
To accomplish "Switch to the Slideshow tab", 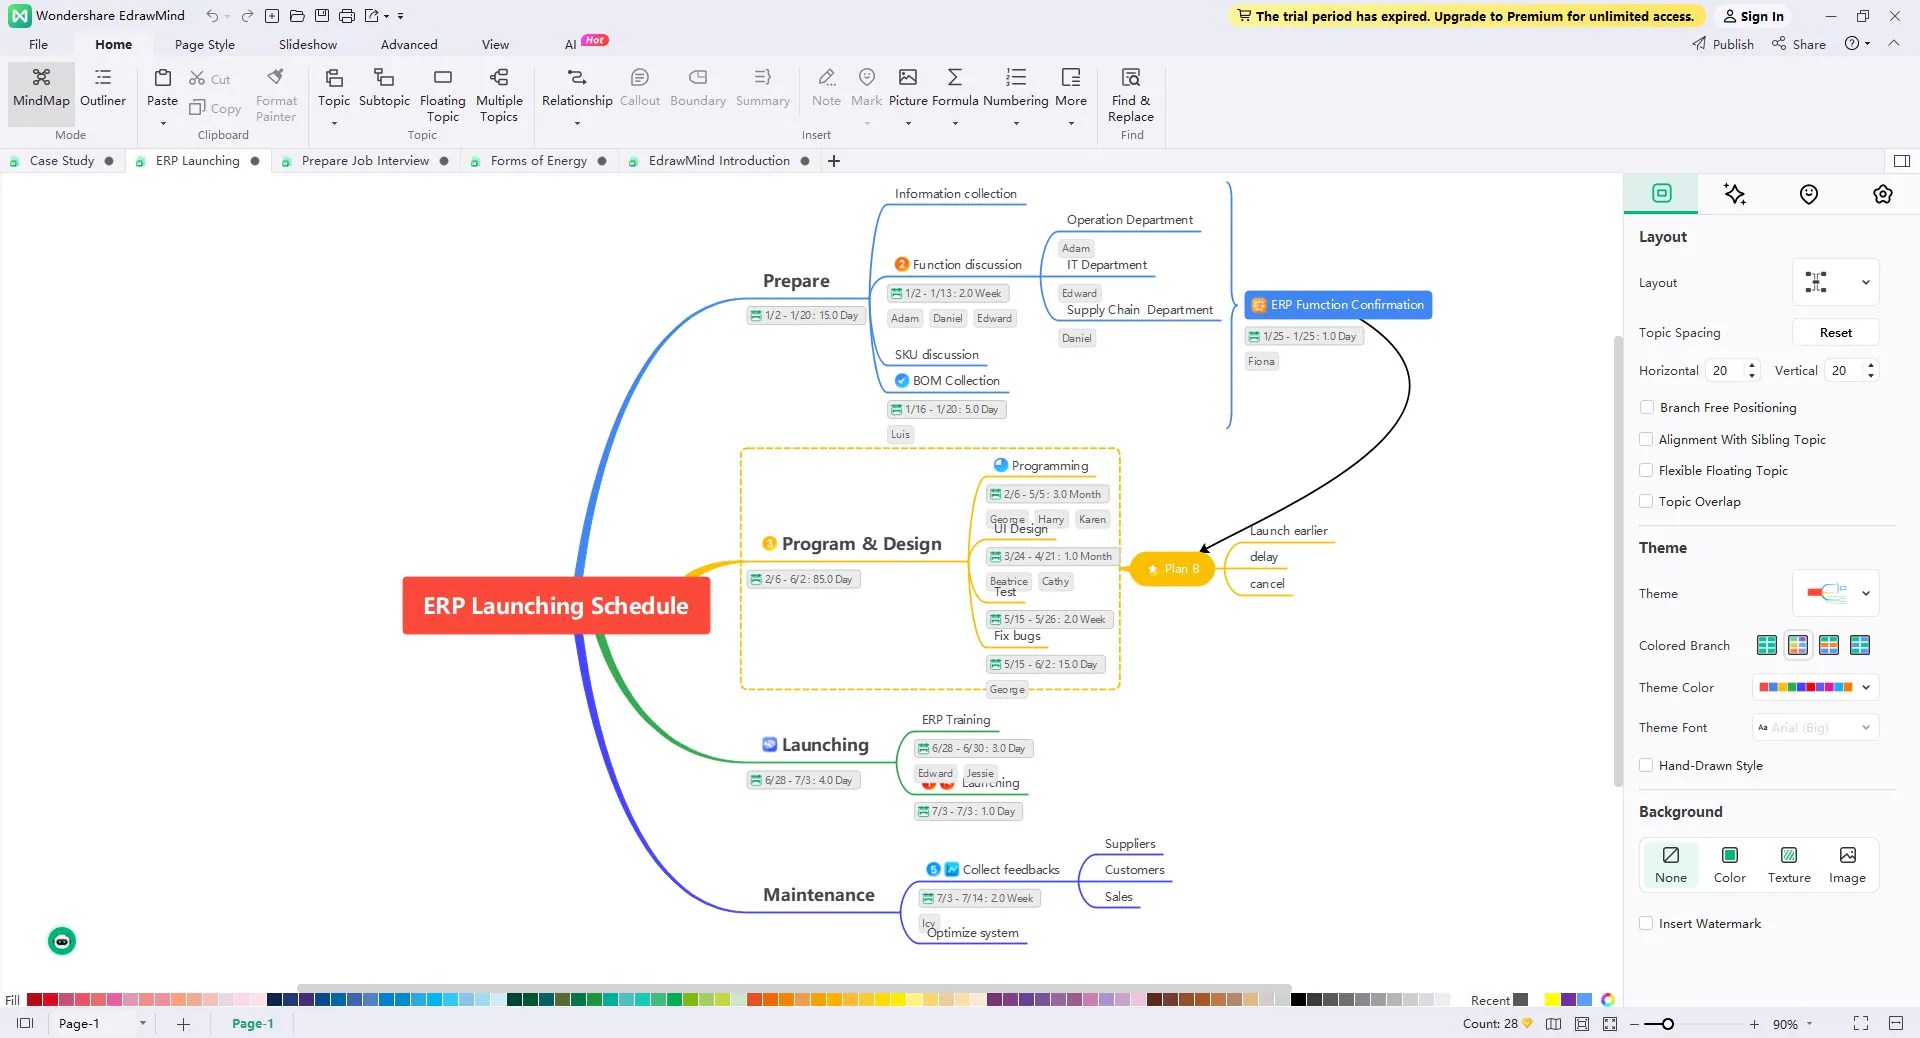I will coord(308,44).
